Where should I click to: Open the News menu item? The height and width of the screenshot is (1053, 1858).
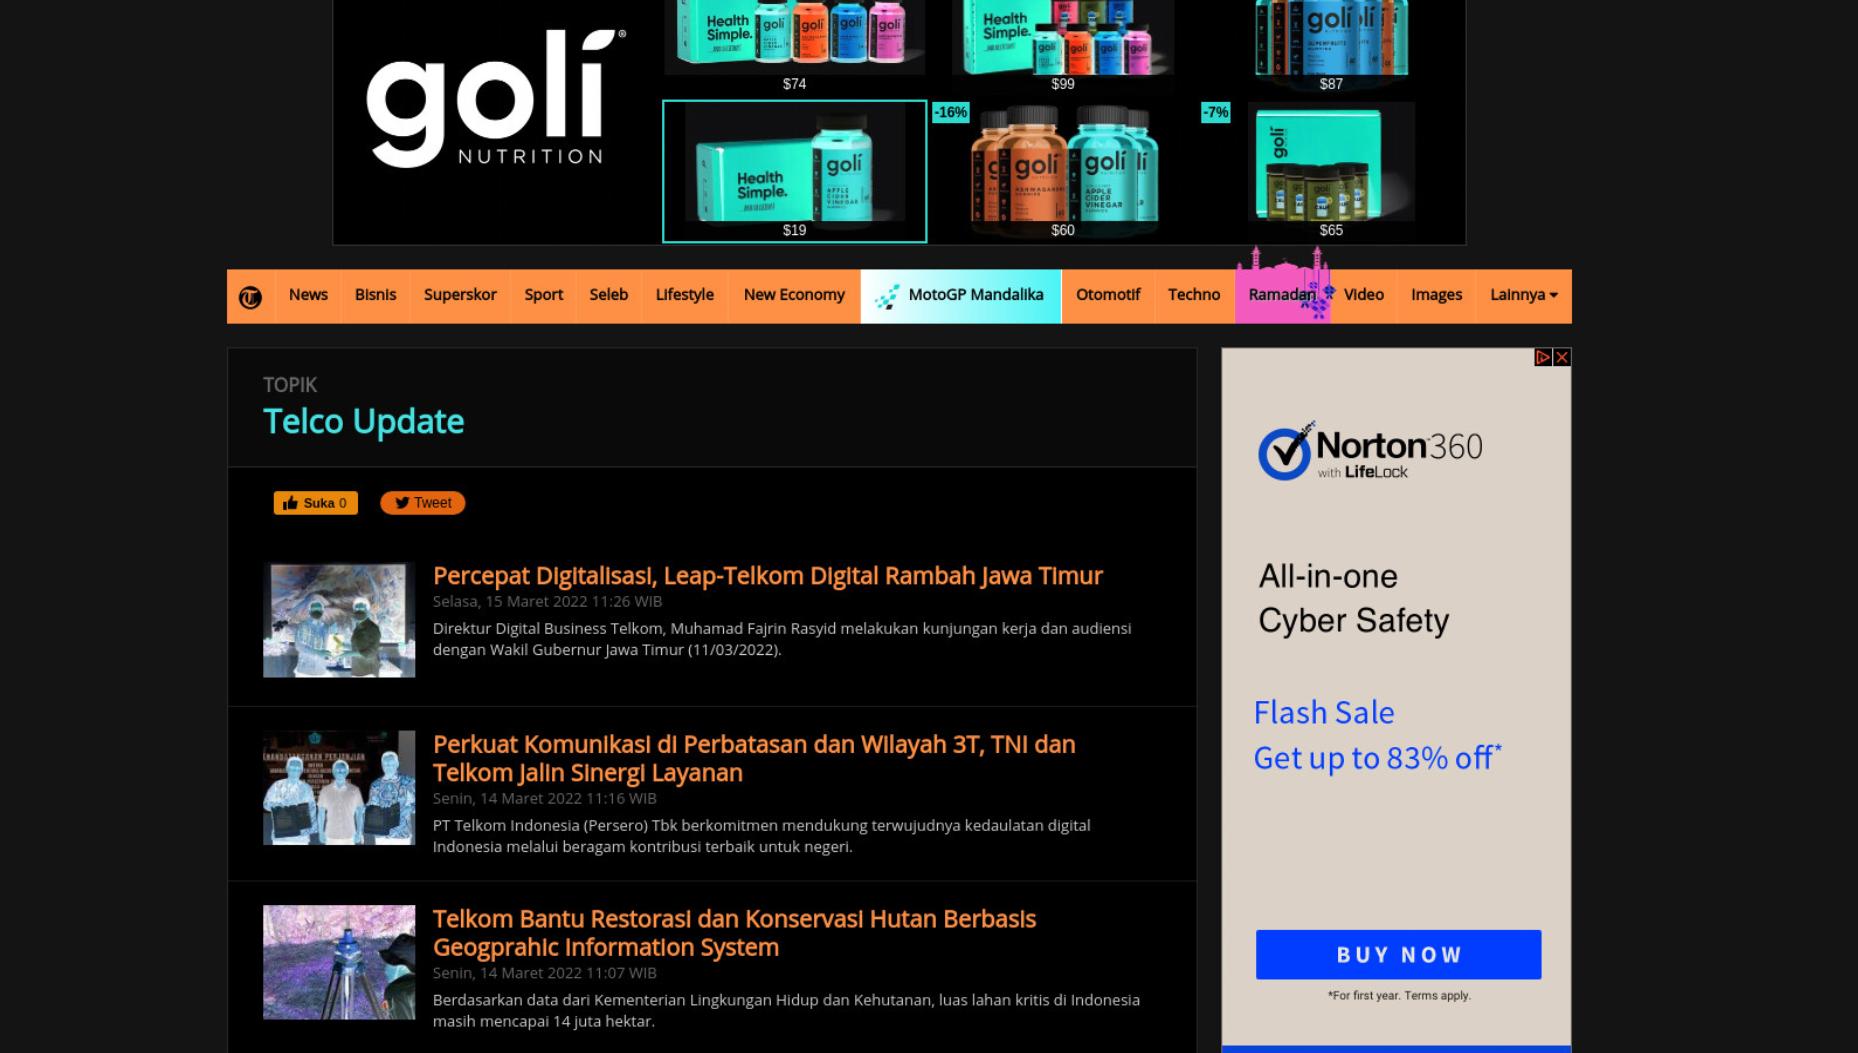(x=308, y=295)
